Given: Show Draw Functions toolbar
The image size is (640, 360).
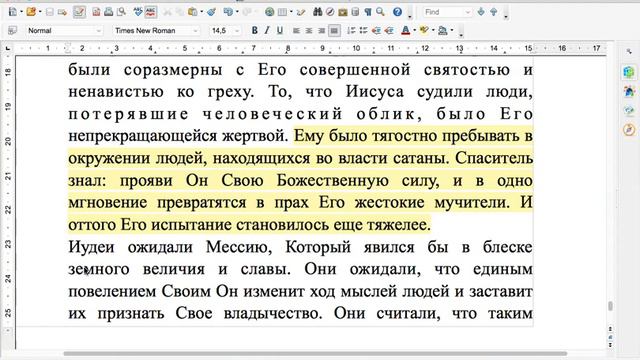Looking at the screenshot, I should [301, 12].
